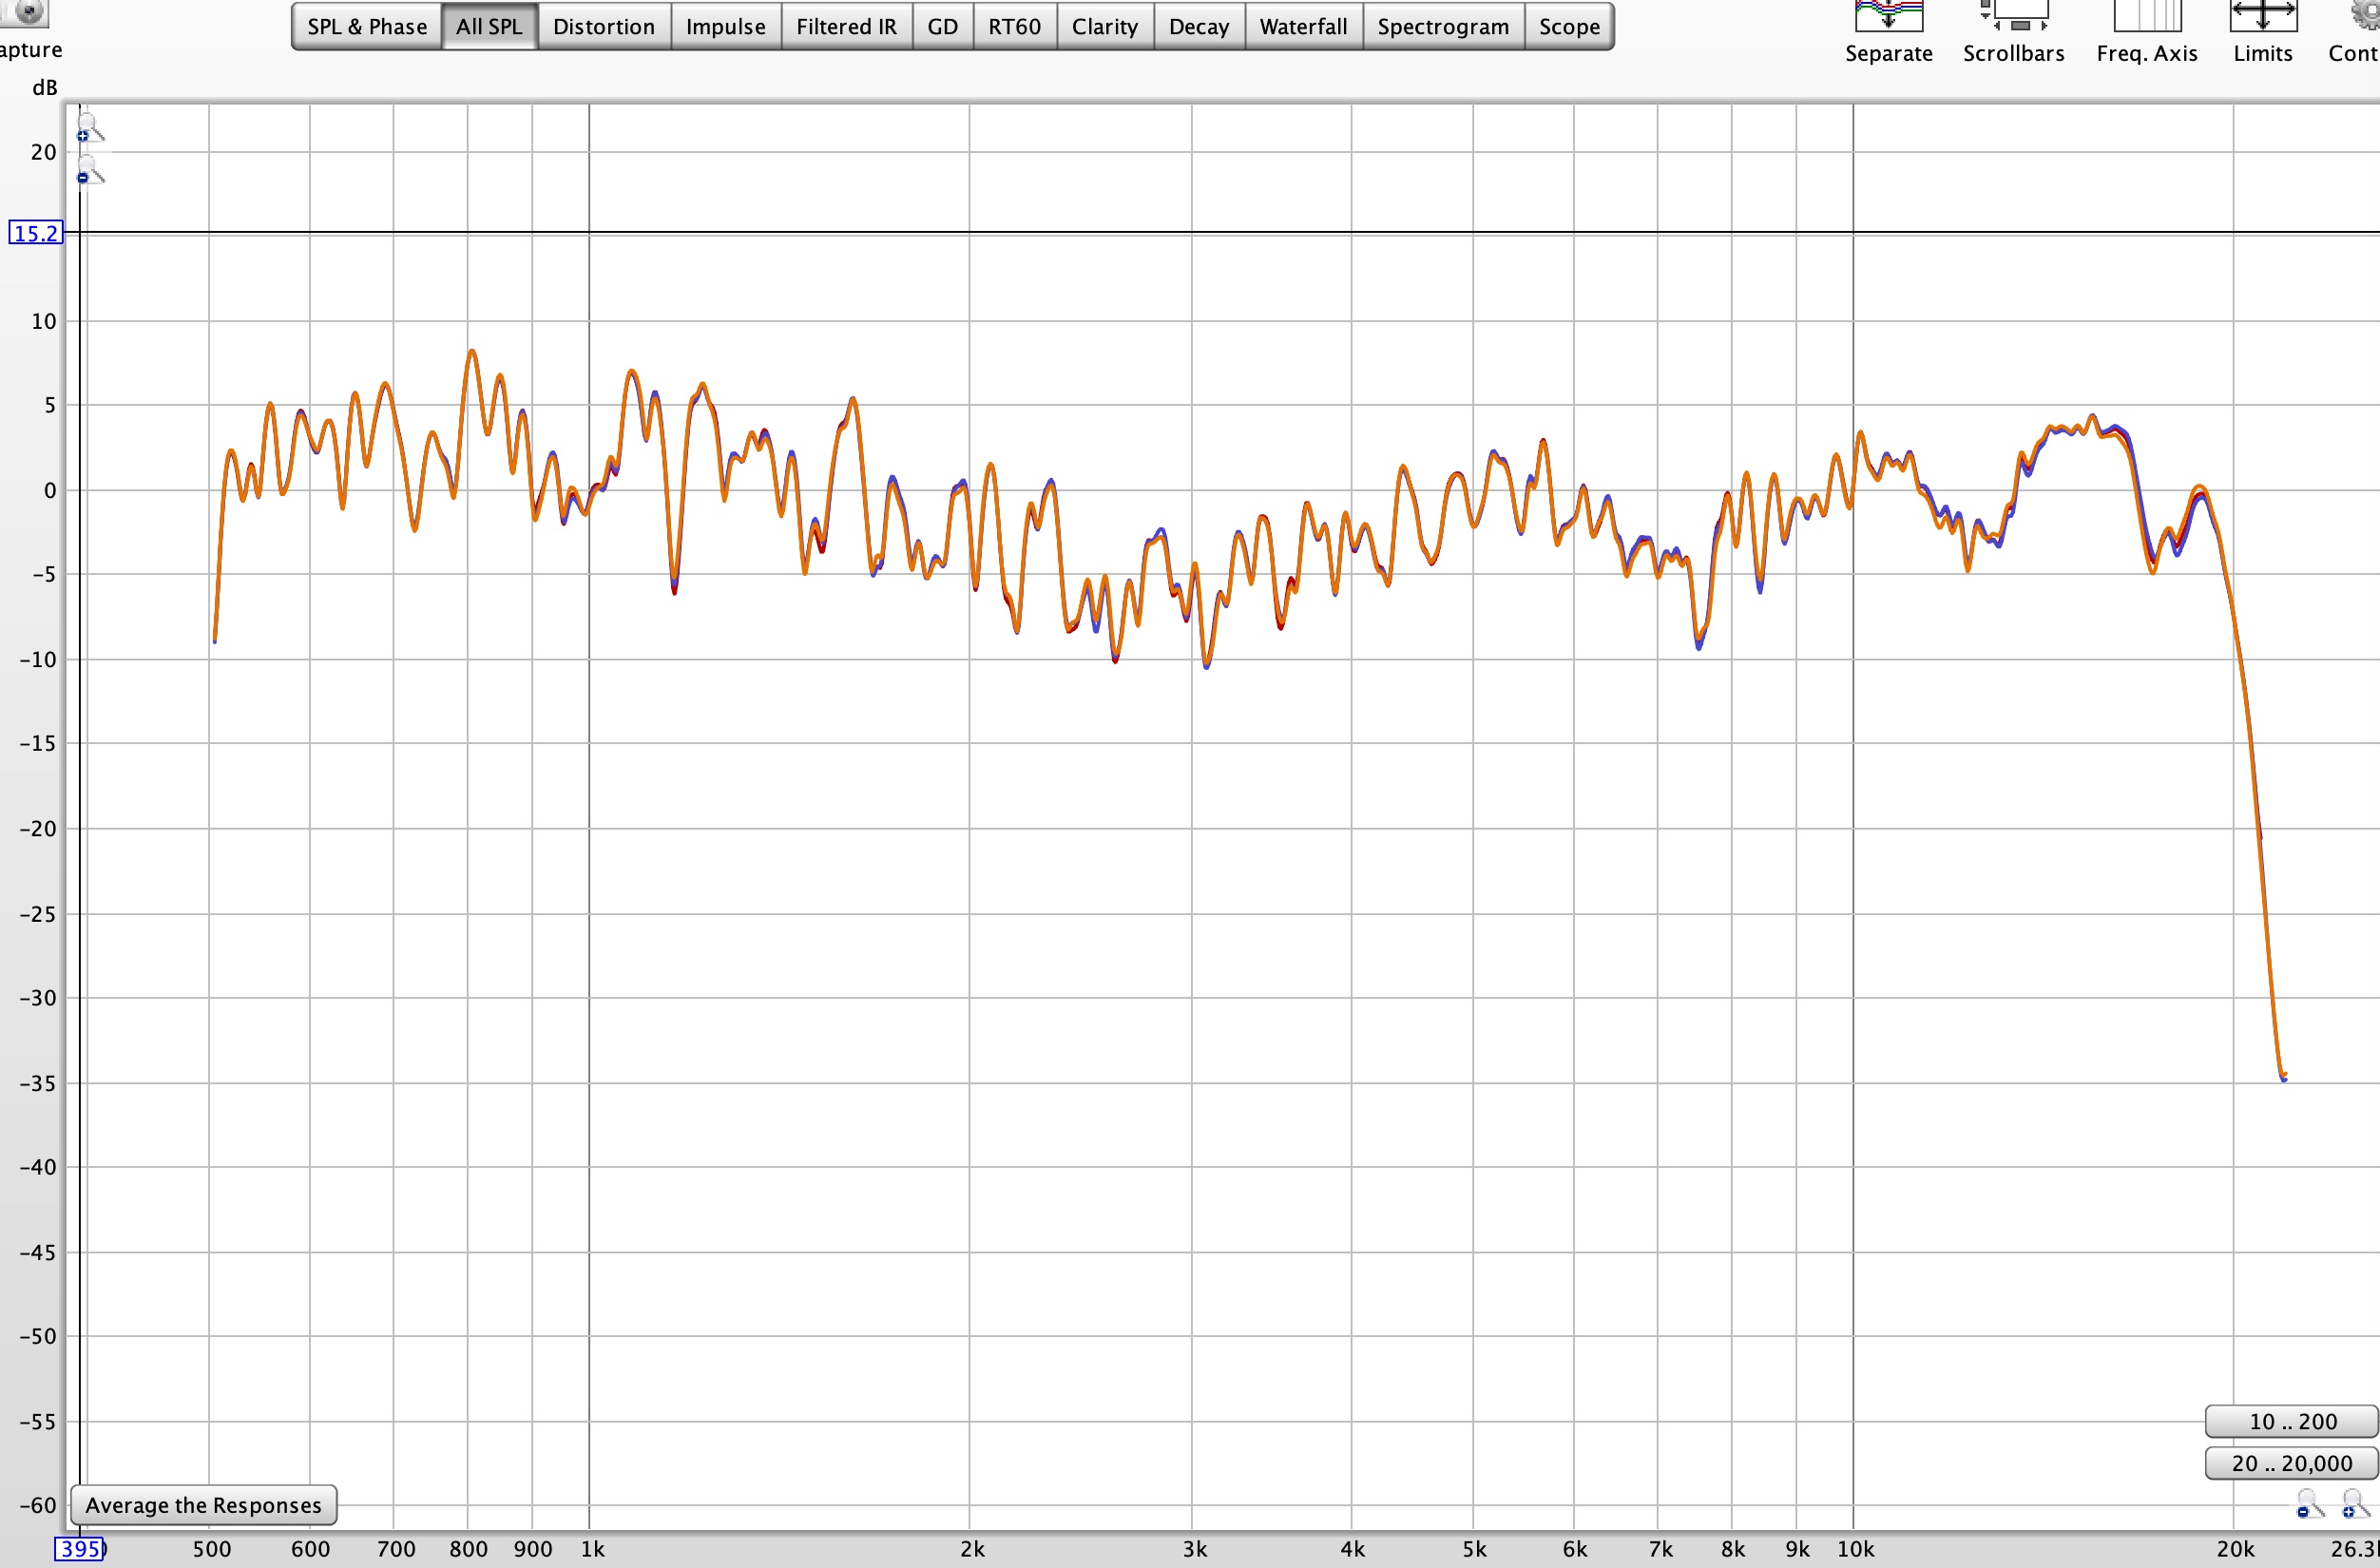The width and height of the screenshot is (2380, 1568).
Task: Switch to the Spectrogram tab
Action: pyautogui.click(x=1443, y=27)
